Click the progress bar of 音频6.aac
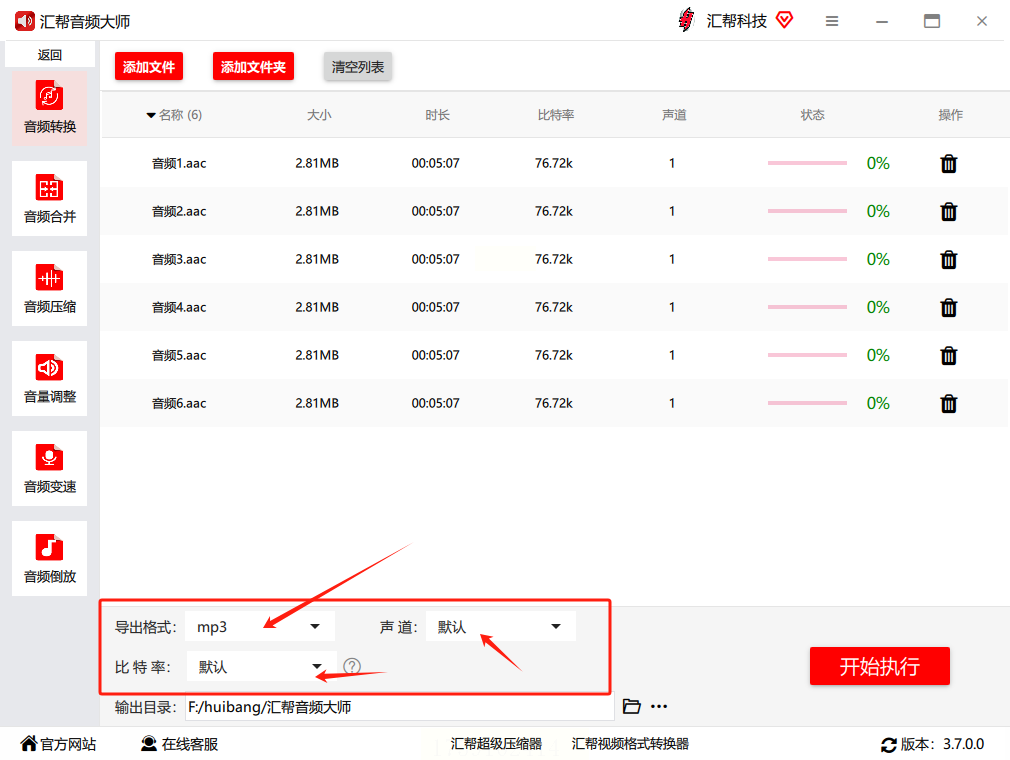Screen dimensions: 1010x760 pos(807,403)
